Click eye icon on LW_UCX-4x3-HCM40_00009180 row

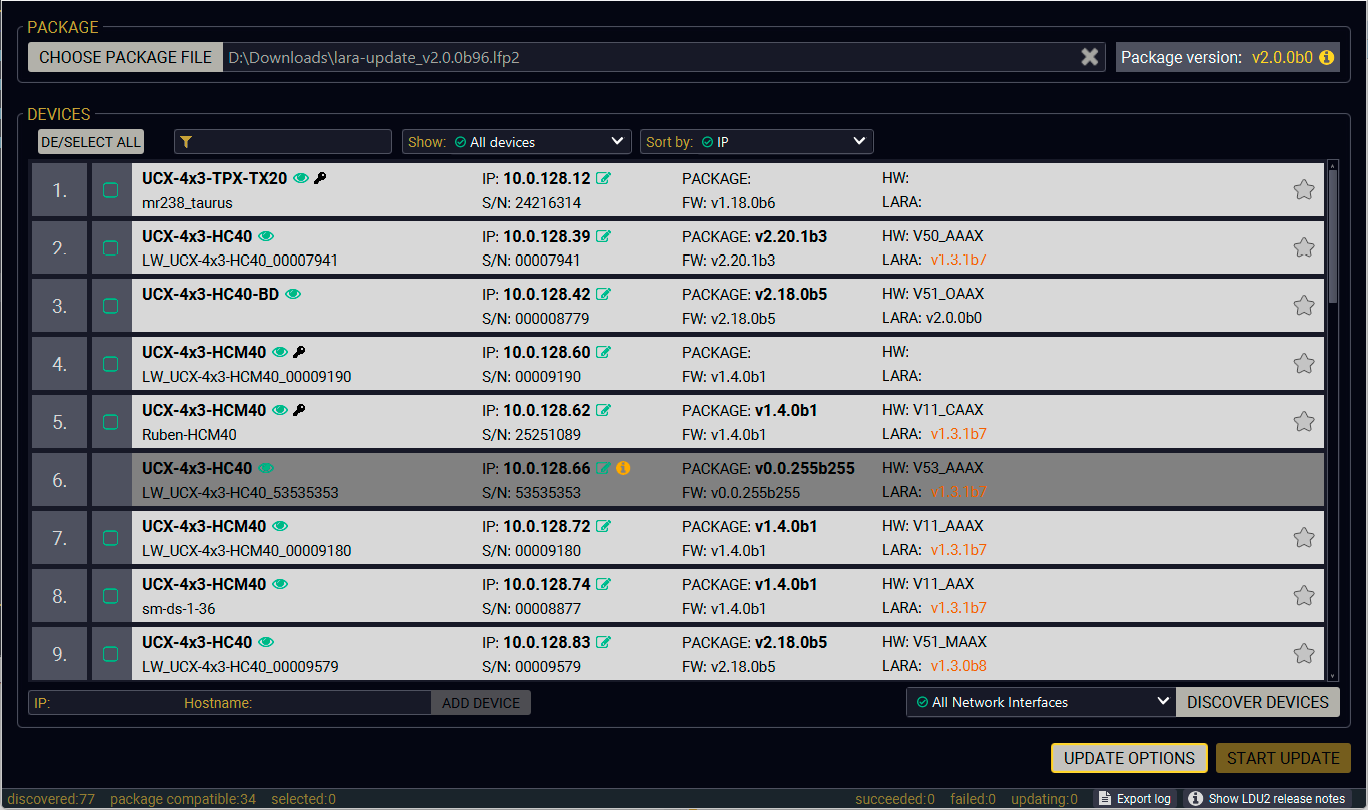point(280,526)
